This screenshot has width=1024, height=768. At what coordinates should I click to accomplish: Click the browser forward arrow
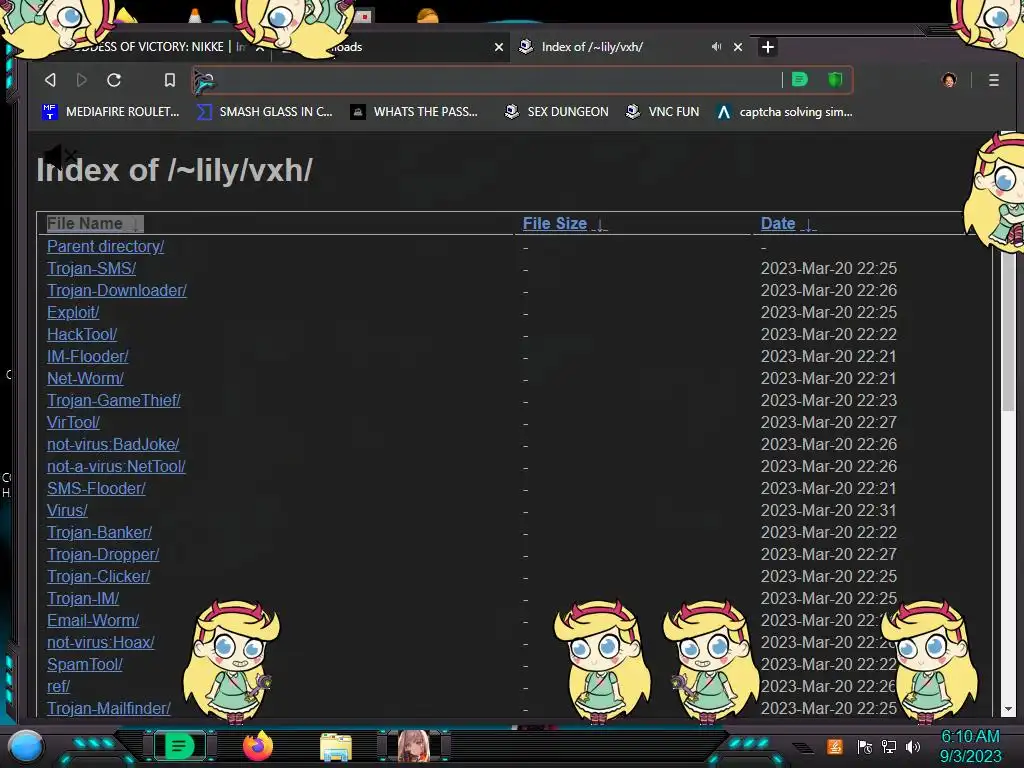pyautogui.click(x=82, y=80)
